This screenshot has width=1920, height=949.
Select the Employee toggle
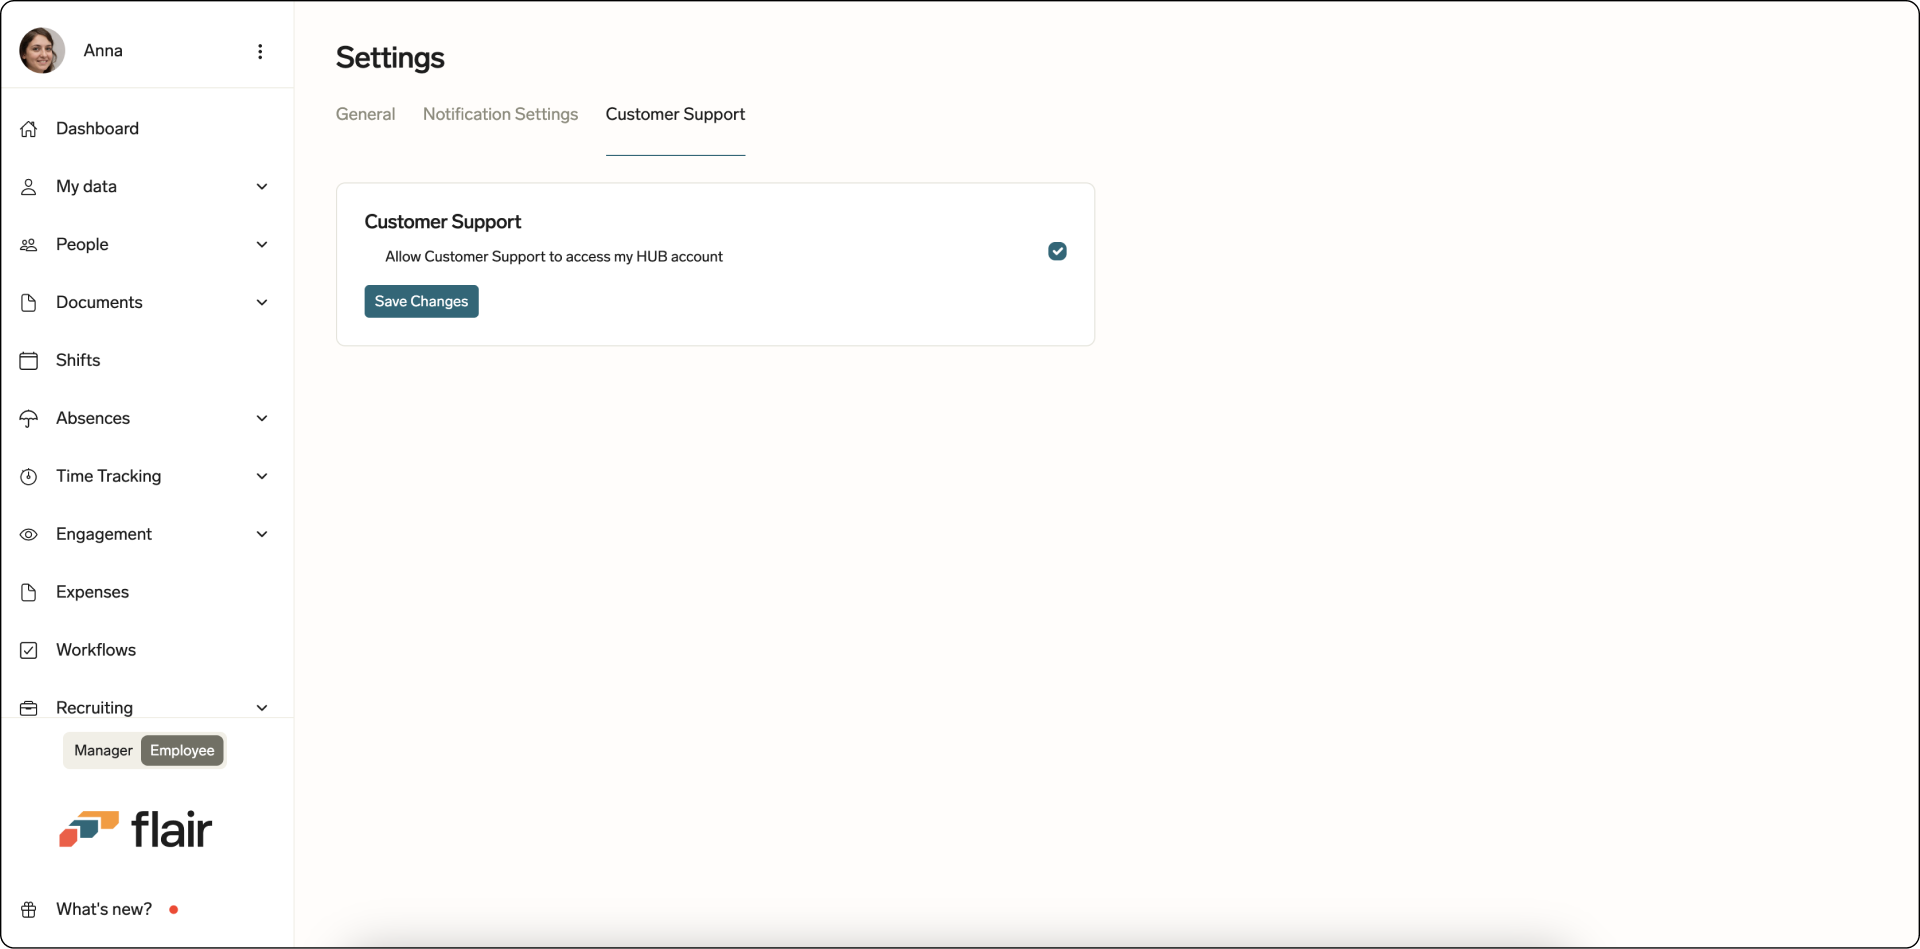(181, 750)
